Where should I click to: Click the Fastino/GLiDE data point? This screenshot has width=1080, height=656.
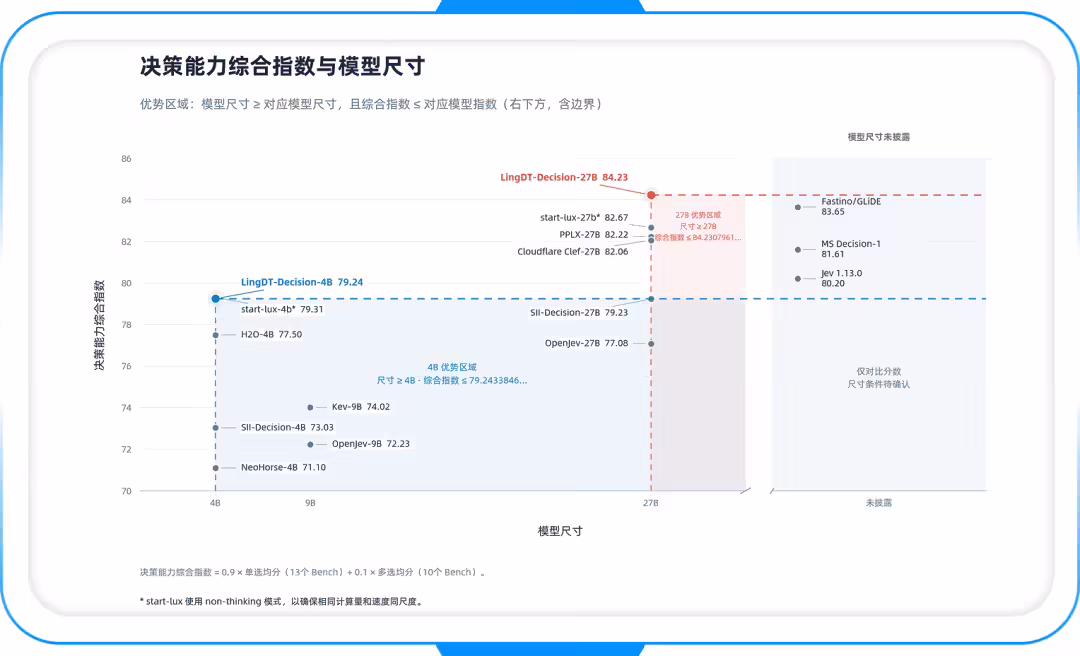[x=798, y=207]
